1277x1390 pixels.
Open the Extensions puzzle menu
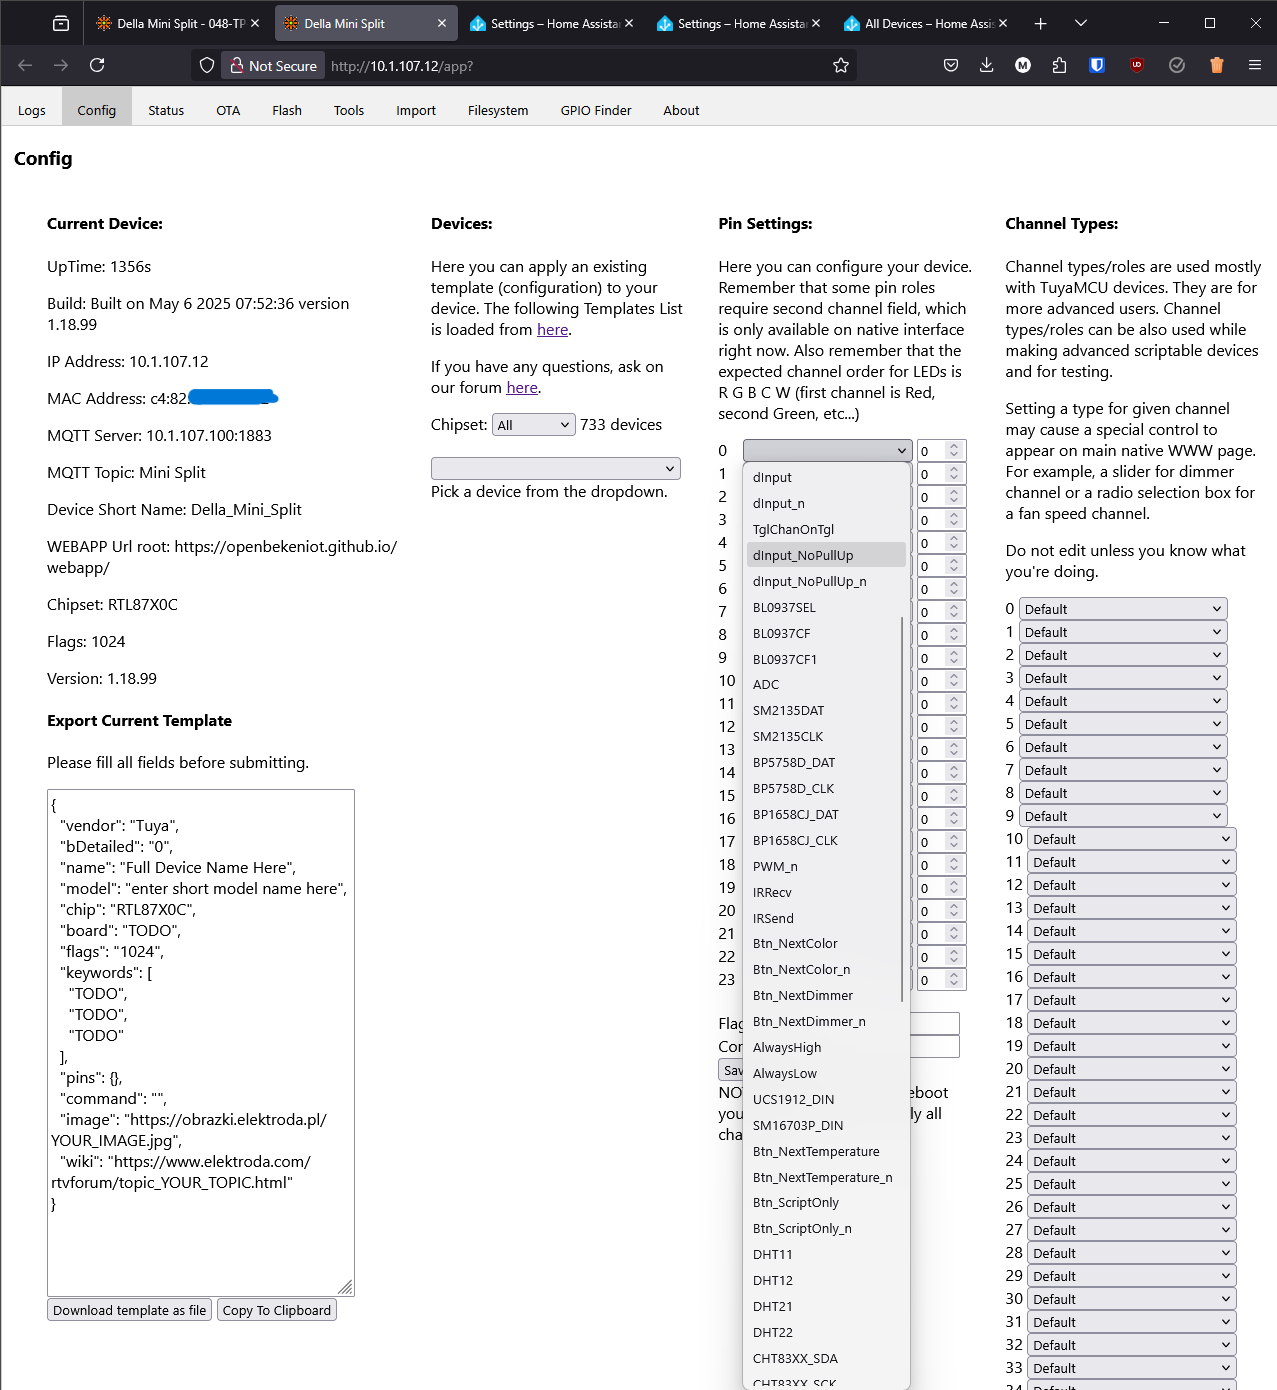tap(1060, 65)
